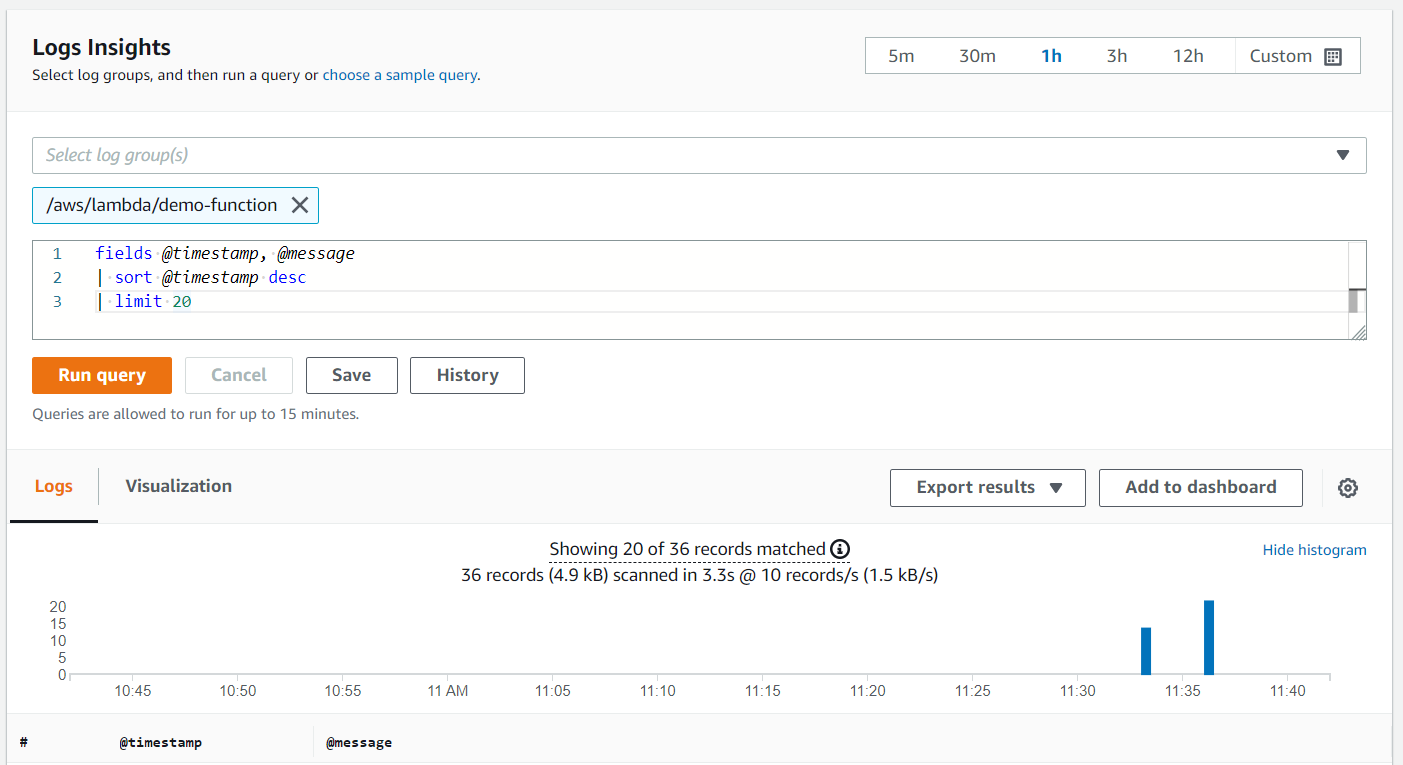The width and height of the screenshot is (1403, 765).
Task: Choose the 12h time range
Action: pos(1188,56)
